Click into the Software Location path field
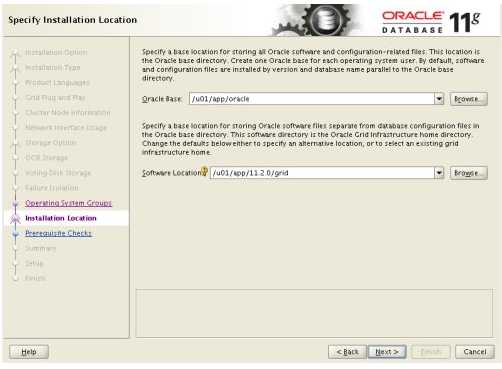This screenshot has height=369, width=502. pos(322,173)
